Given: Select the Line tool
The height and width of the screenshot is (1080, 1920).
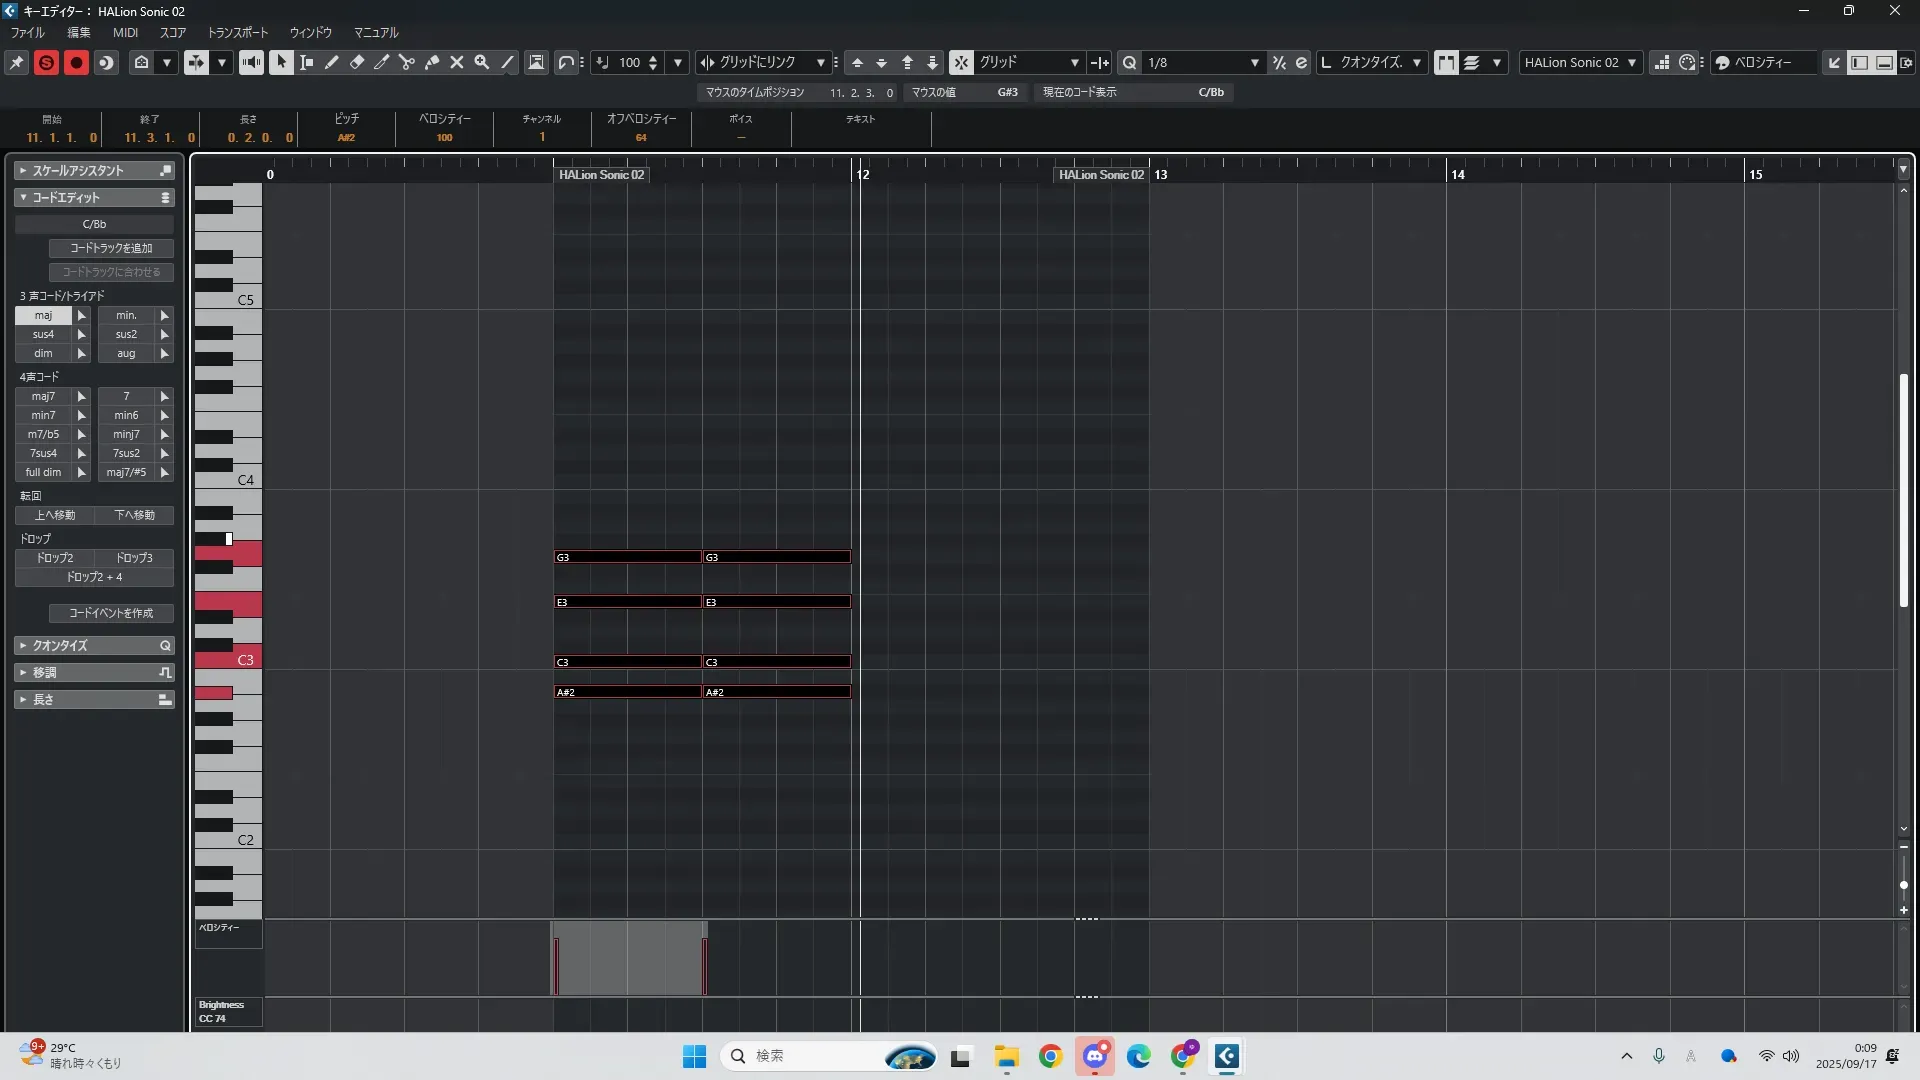Looking at the screenshot, I should point(507,62).
